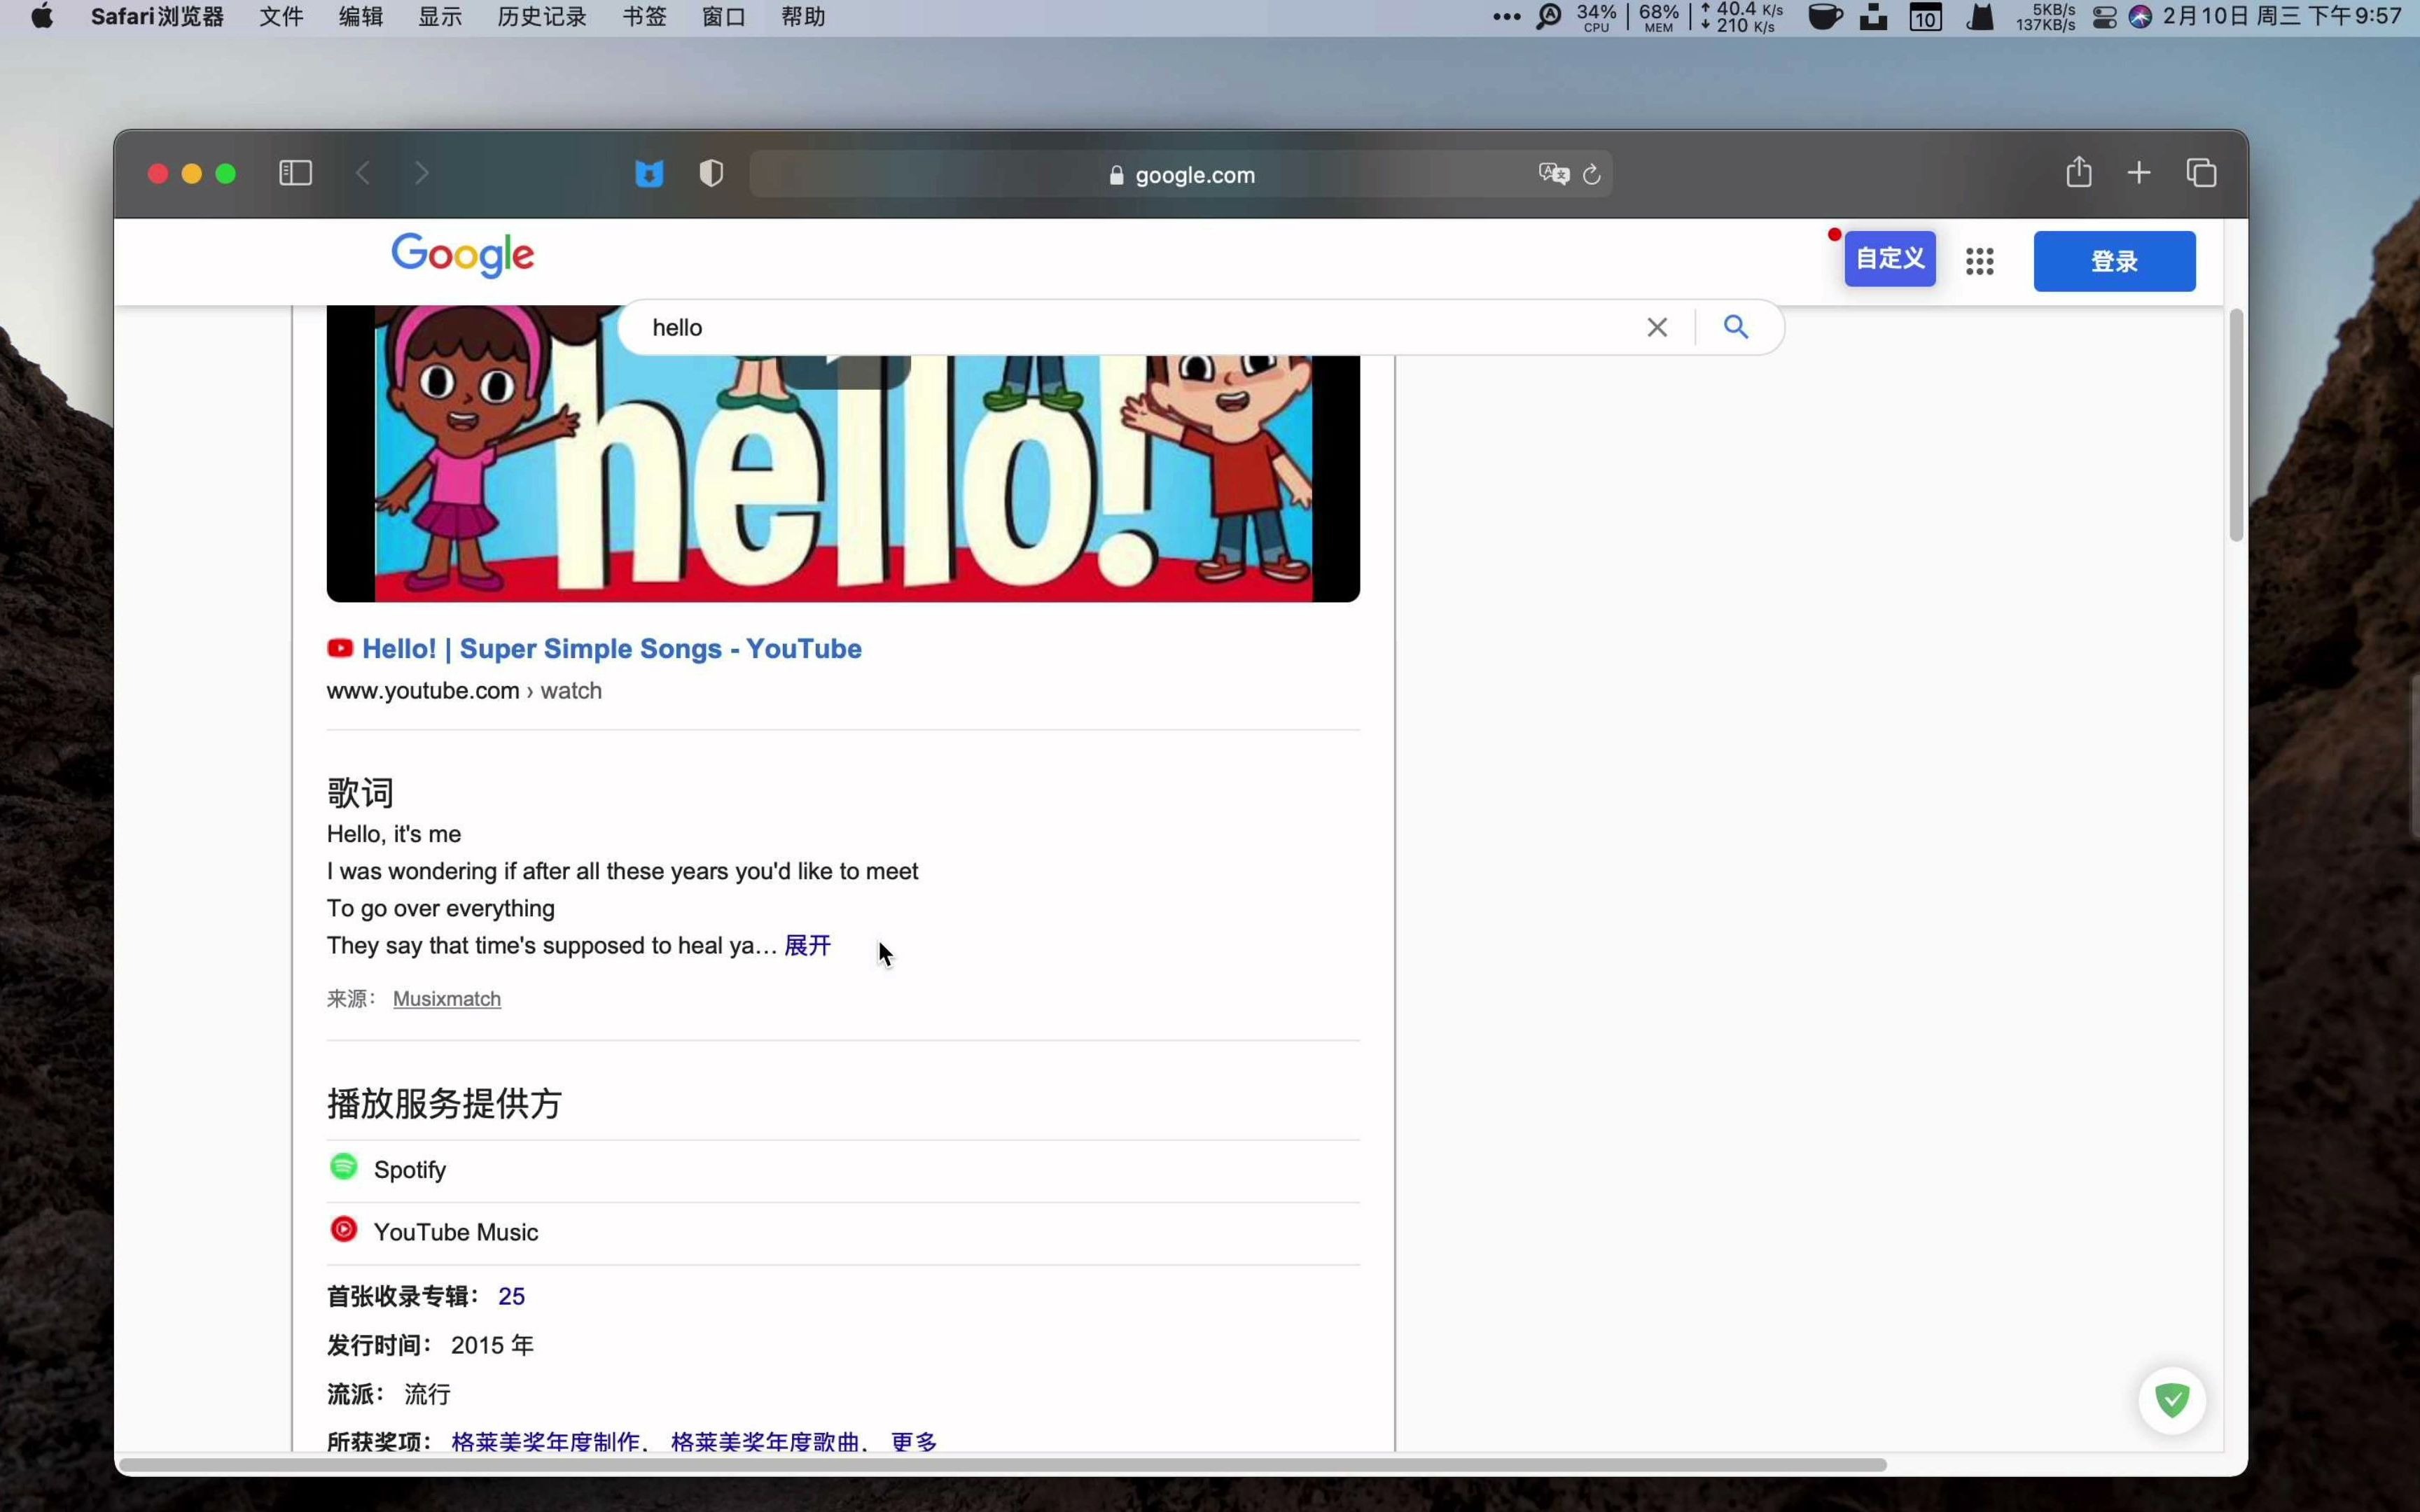Screen dimensions: 2420x1512
Task: Click the three dots menu bar icon
Action: point(1506,17)
